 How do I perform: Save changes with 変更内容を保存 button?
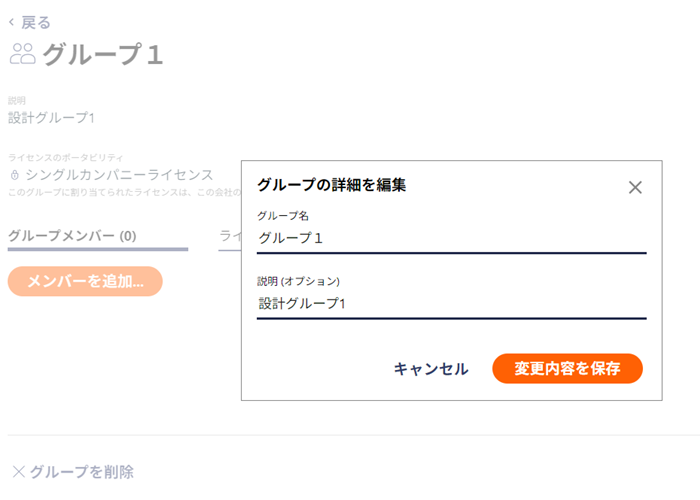567,368
